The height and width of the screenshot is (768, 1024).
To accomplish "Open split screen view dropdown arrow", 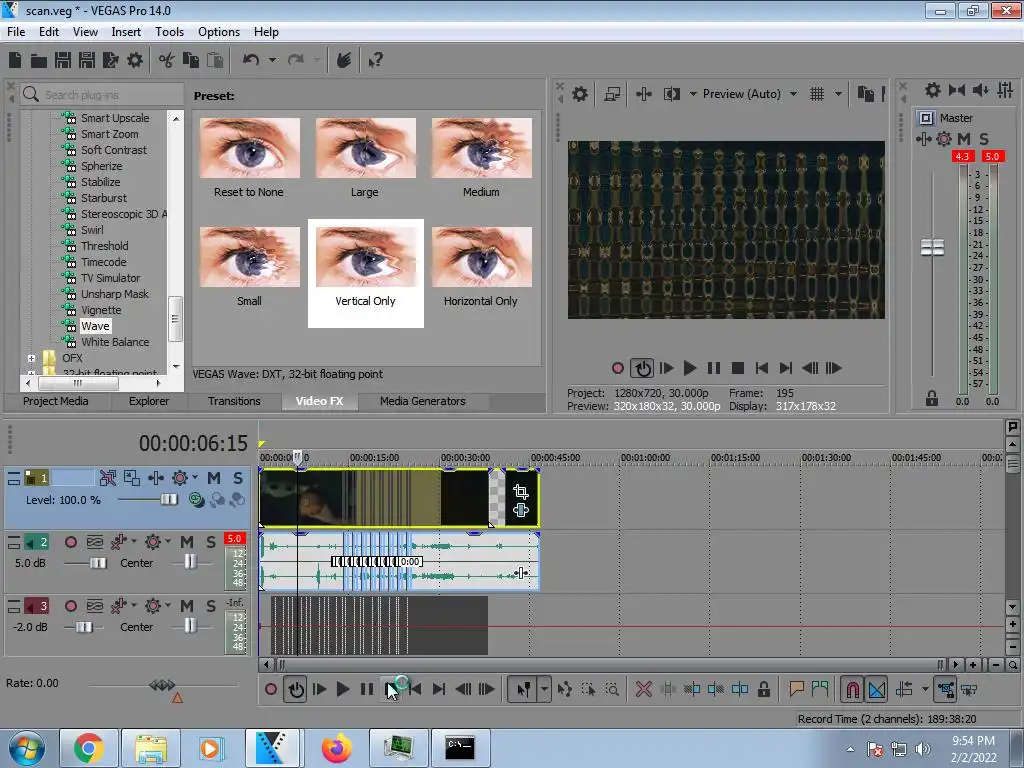I will pos(693,94).
